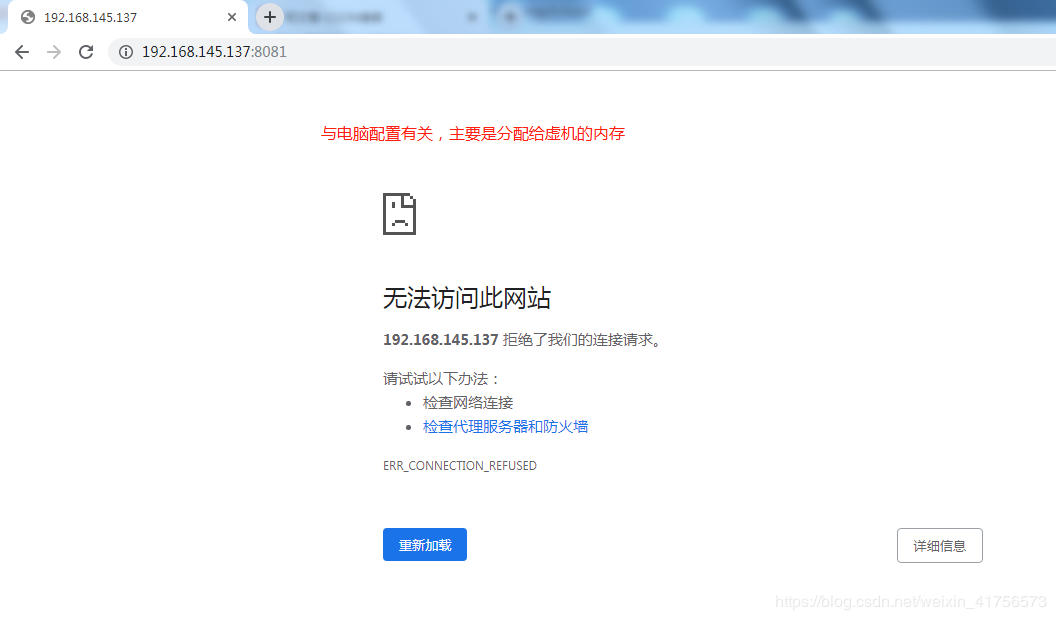Click the sad-face broken page icon
Viewport: 1056px width, 620px height.
pos(399,213)
